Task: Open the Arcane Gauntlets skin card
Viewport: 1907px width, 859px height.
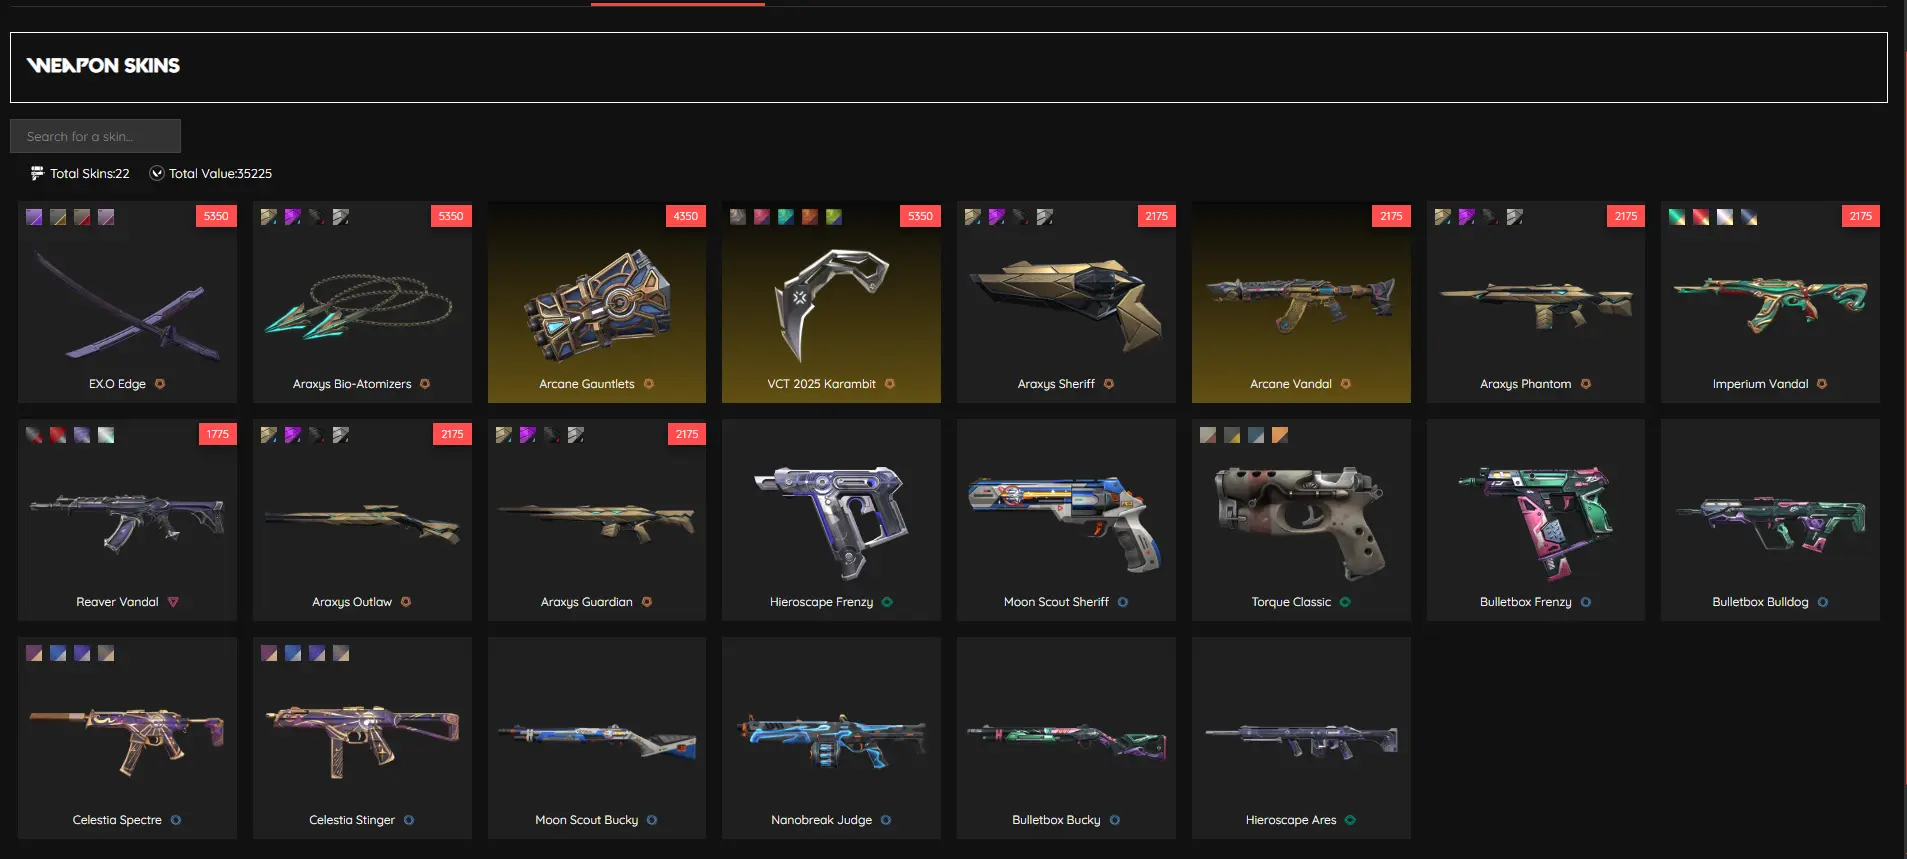Action: 597,302
